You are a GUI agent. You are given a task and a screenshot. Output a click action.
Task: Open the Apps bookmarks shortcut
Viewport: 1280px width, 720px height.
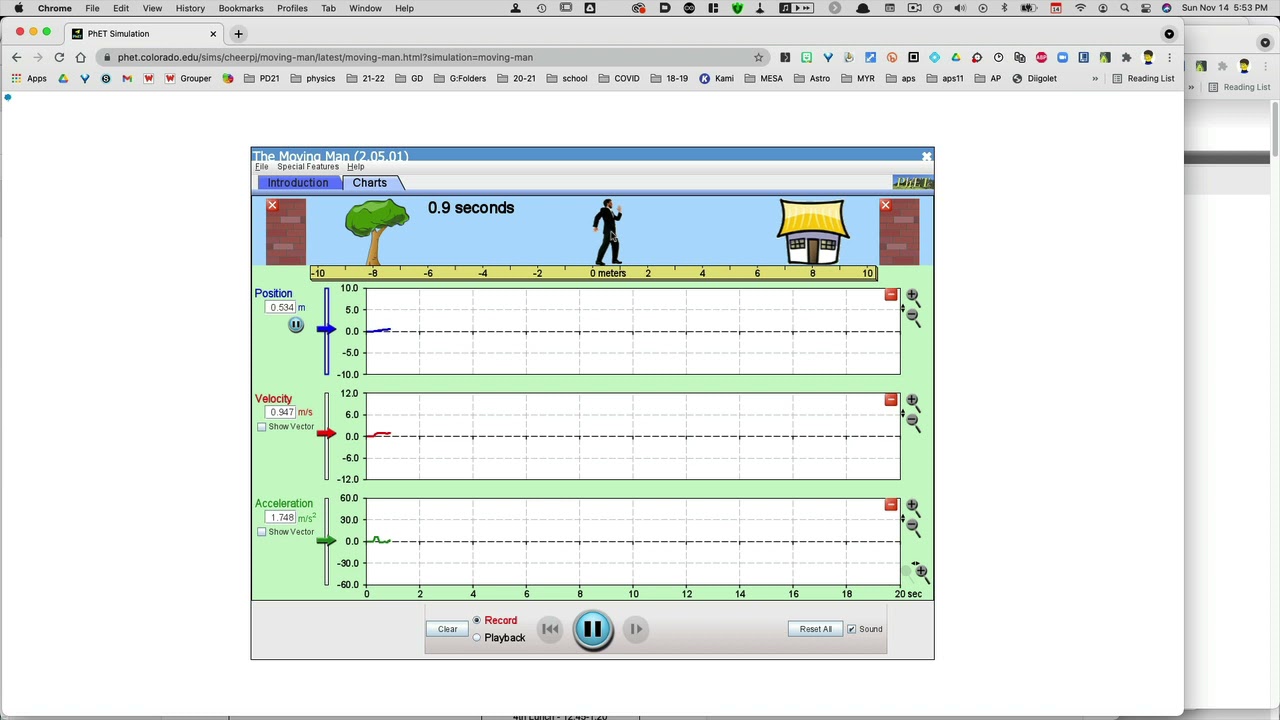(29, 78)
